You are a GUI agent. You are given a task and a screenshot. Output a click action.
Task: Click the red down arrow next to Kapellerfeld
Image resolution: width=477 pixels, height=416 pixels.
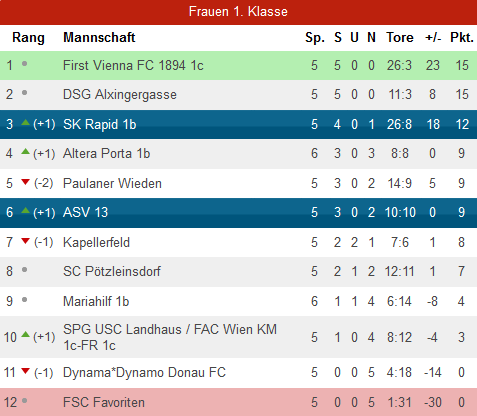tap(25, 241)
